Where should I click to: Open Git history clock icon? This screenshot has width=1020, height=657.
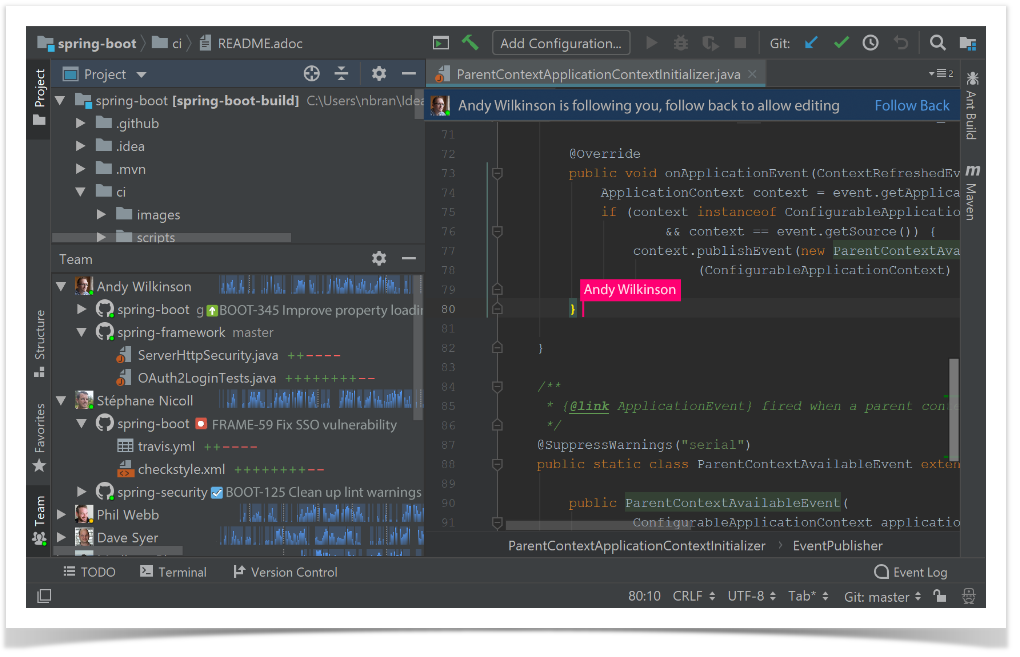870,43
